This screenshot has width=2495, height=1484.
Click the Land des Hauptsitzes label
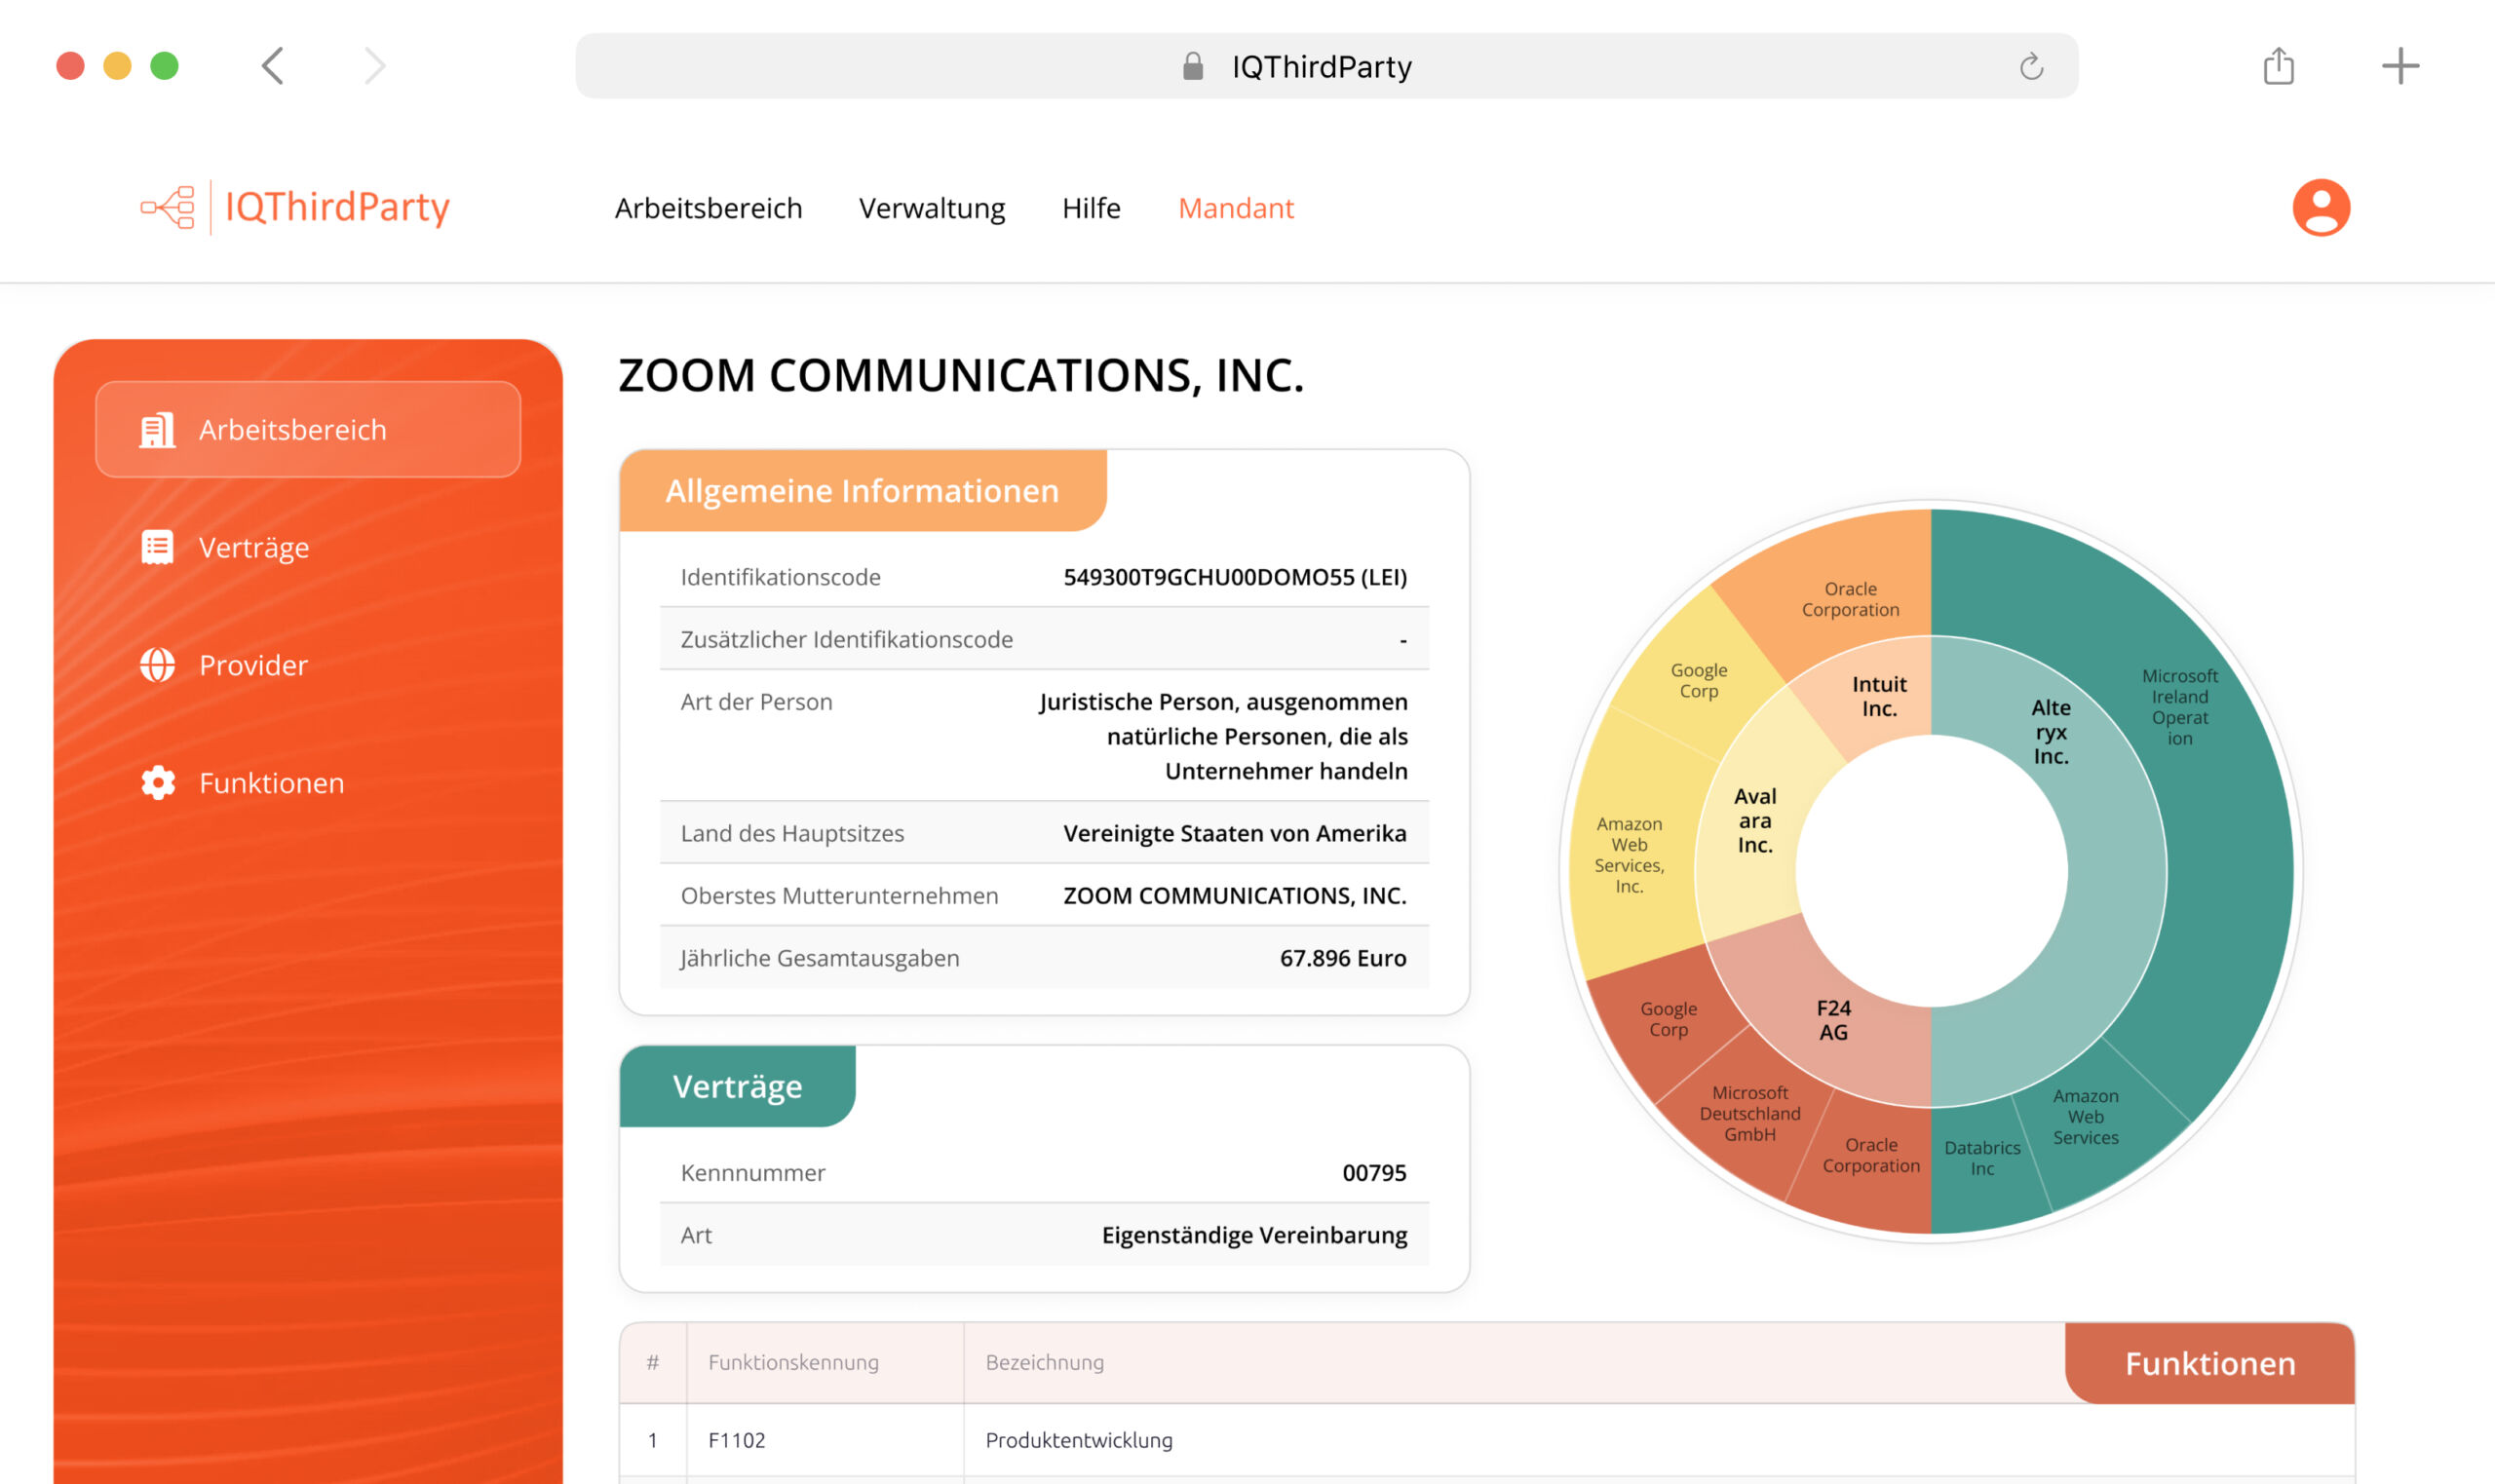(x=792, y=833)
